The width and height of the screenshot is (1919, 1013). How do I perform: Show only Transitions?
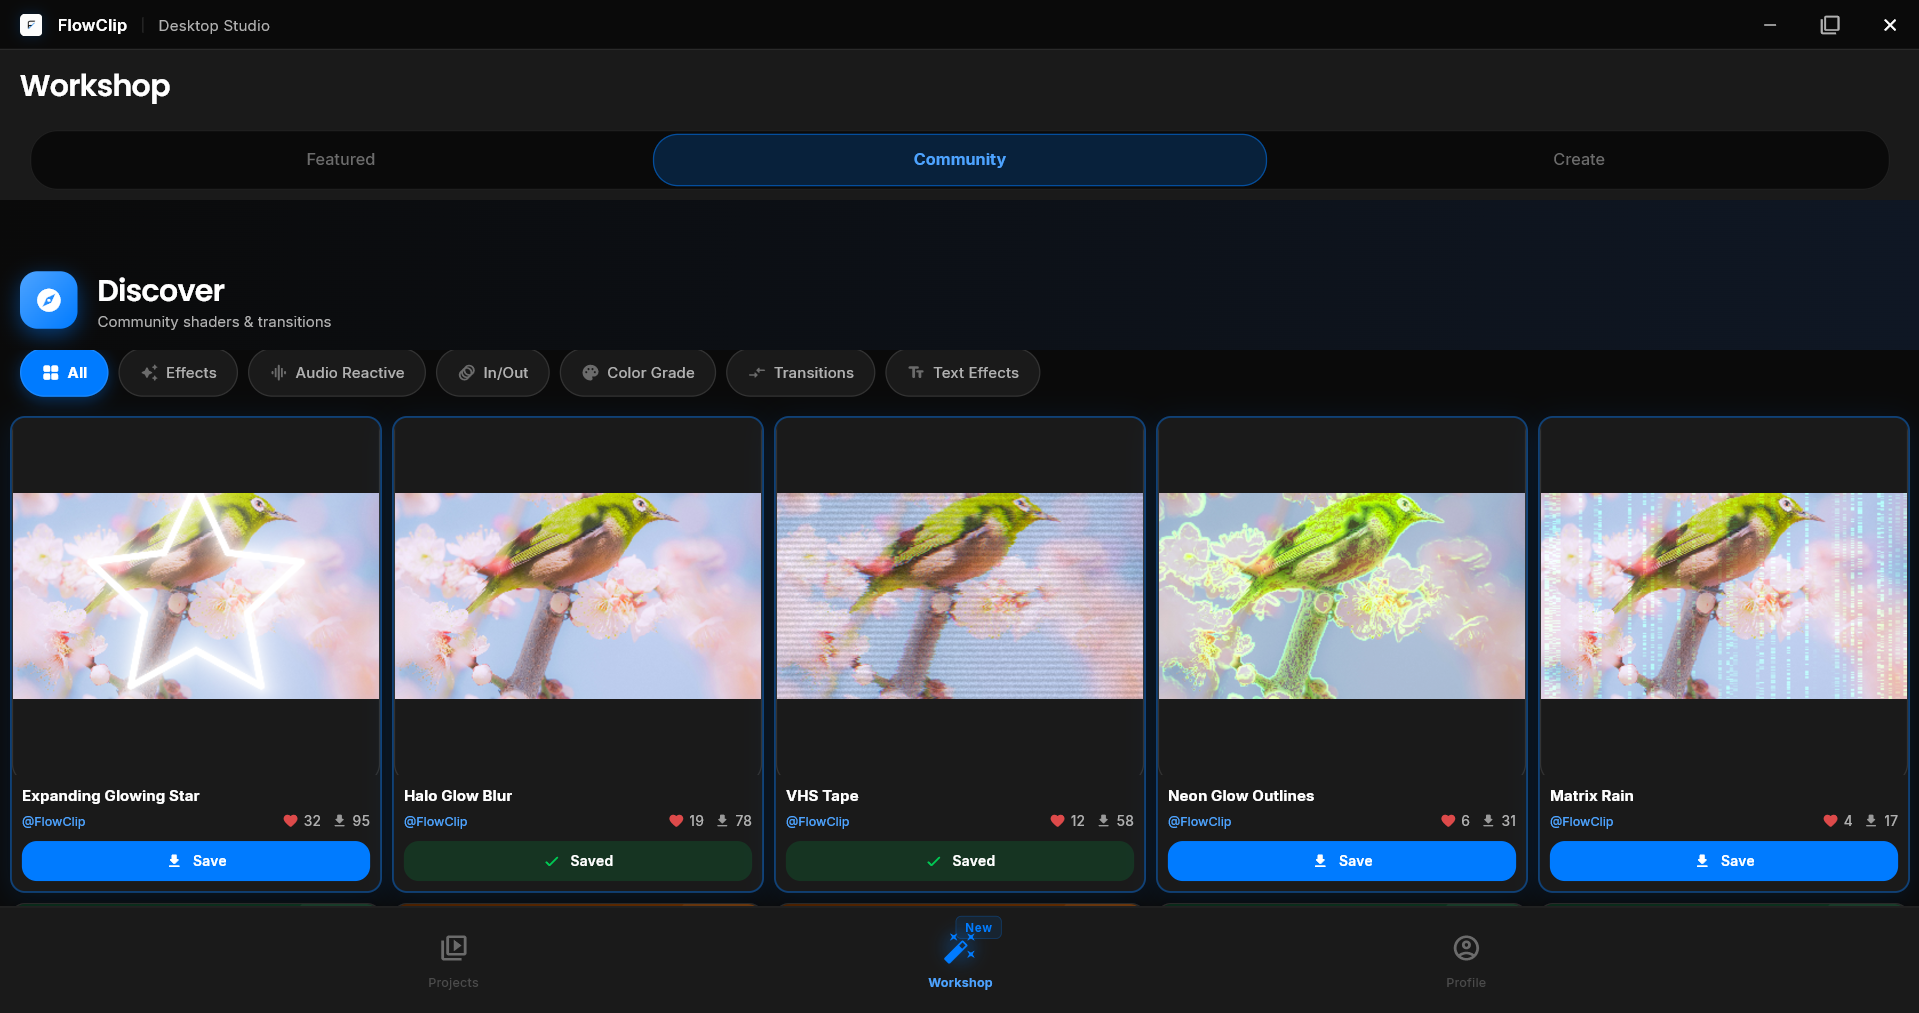coord(801,373)
